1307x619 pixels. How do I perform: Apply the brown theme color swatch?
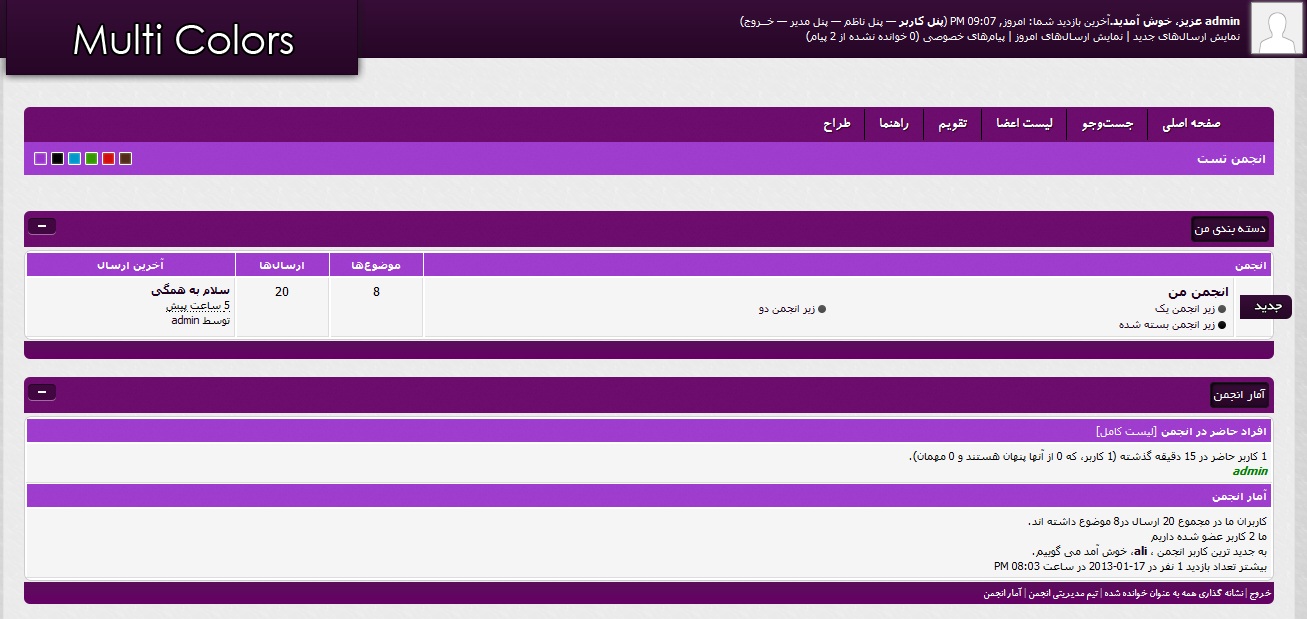click(125, 159)
